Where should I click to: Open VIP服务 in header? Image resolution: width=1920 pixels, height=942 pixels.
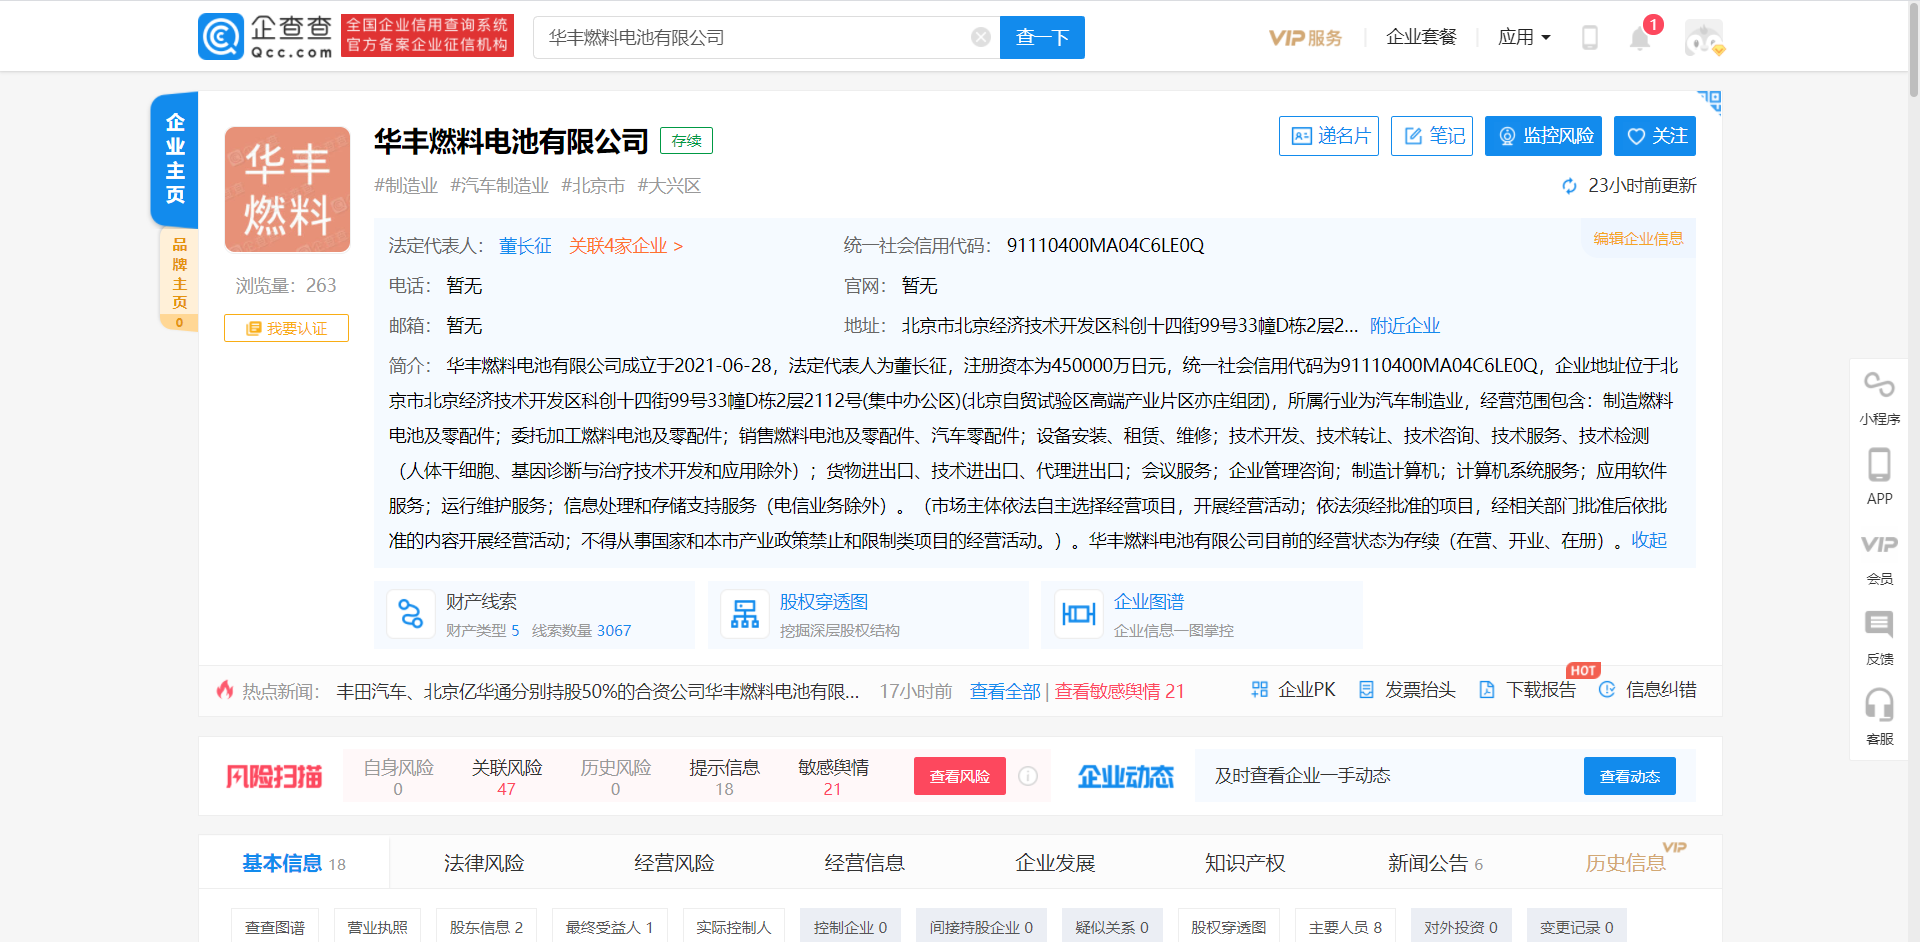(1305, 38)
